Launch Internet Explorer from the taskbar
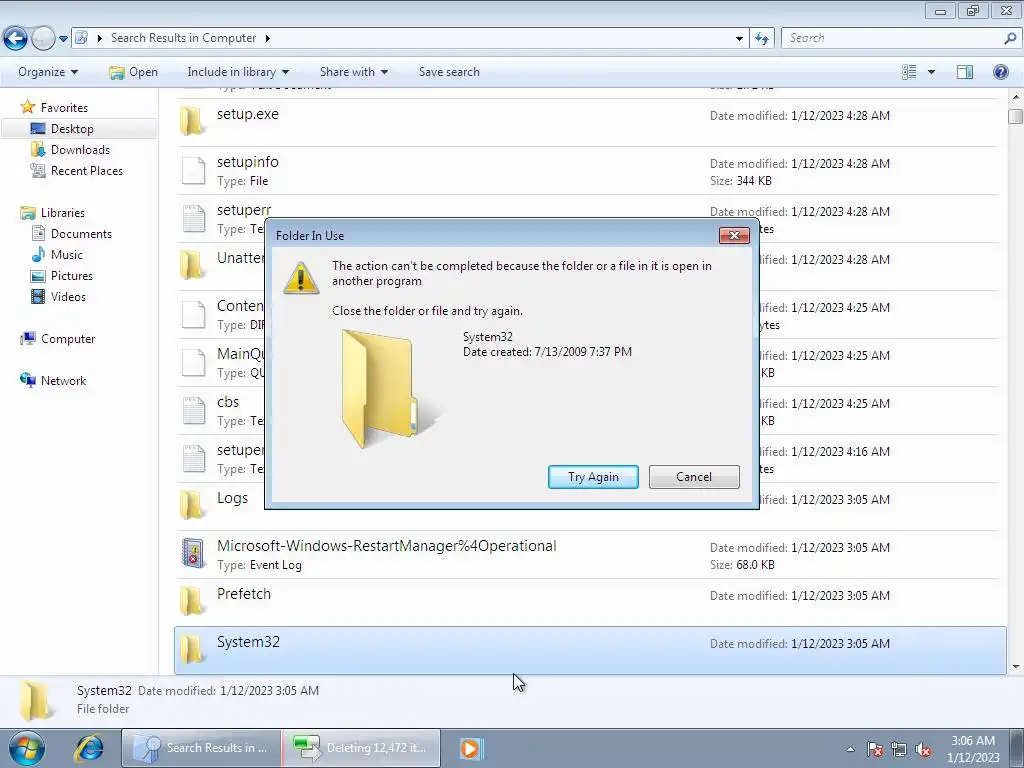This screenshot has height=768, width=1024. point(88,748)
